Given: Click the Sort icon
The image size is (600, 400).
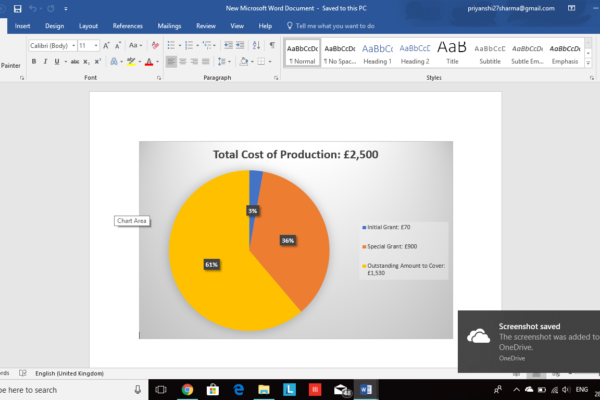Looking at the screenshot, I should (x=255, y=45).
